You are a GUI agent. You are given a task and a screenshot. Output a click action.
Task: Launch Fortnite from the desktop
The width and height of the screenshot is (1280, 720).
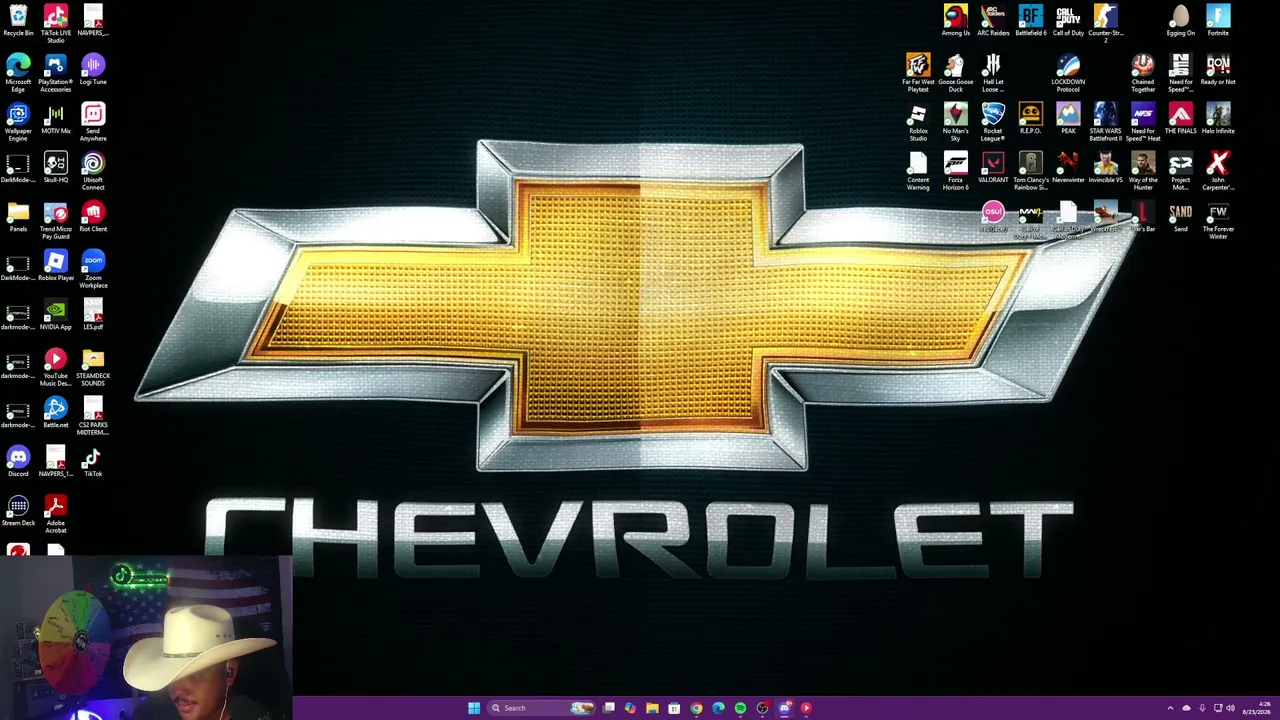(1218, 20)
